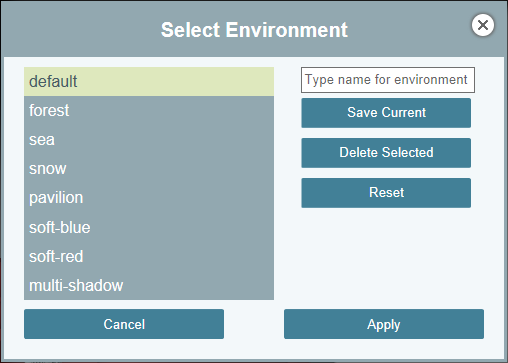The width and height of the screenshot is (508, 363).
Task: Click Delete Selected button
Action: coord(386,153)
